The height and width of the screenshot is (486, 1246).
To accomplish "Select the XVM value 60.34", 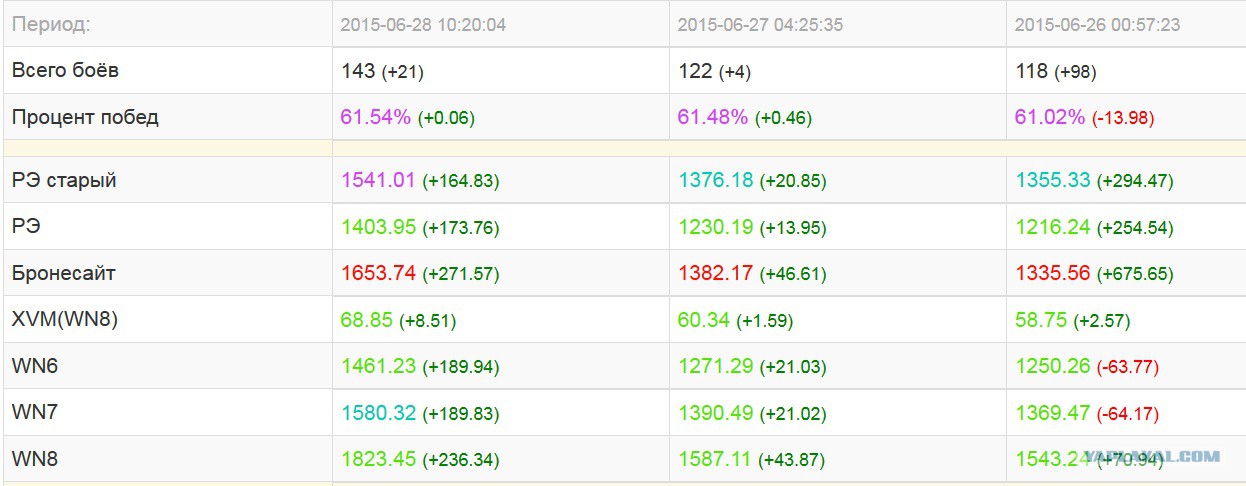I will tap(704, 320).
